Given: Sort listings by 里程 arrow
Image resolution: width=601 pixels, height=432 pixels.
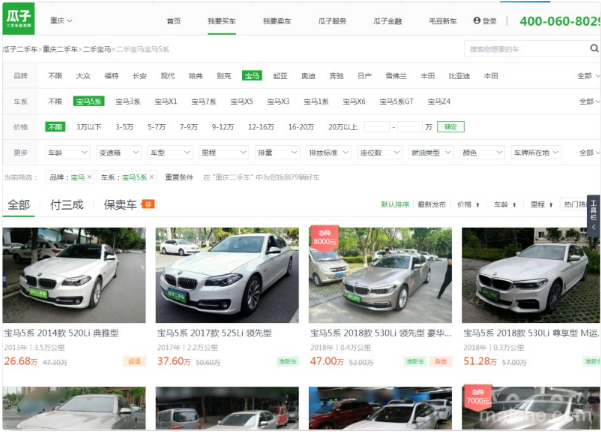Looking at the screenshot, I should click(x=551, y=205).
